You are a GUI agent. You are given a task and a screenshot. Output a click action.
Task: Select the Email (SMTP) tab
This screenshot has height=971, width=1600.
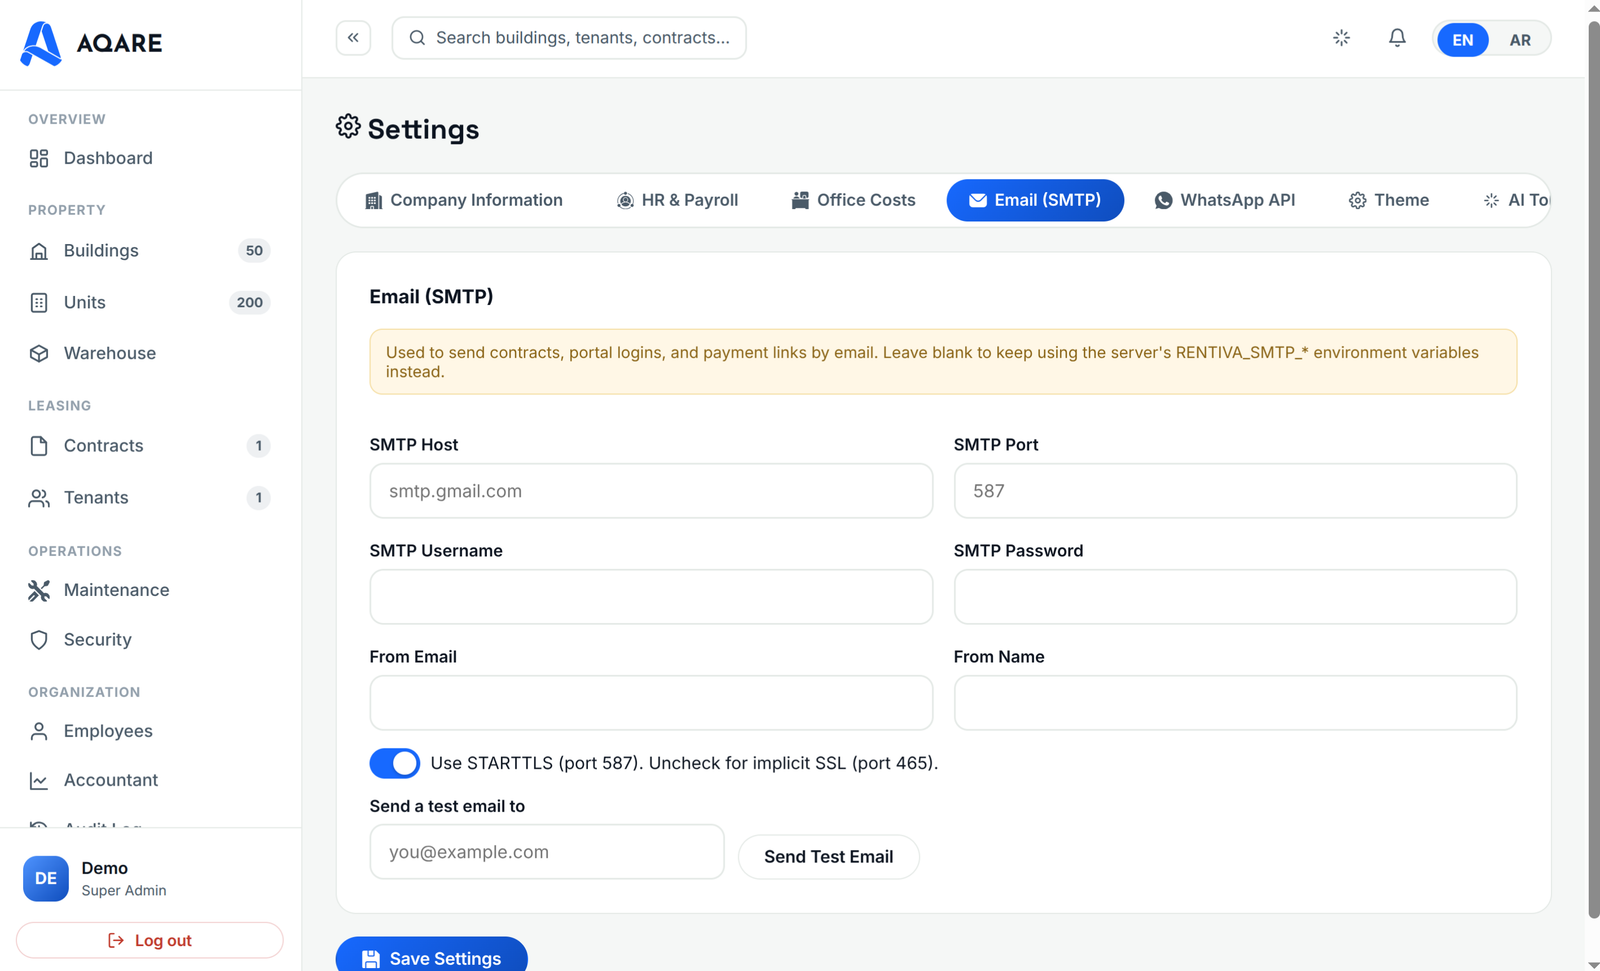coord(1035,200)
